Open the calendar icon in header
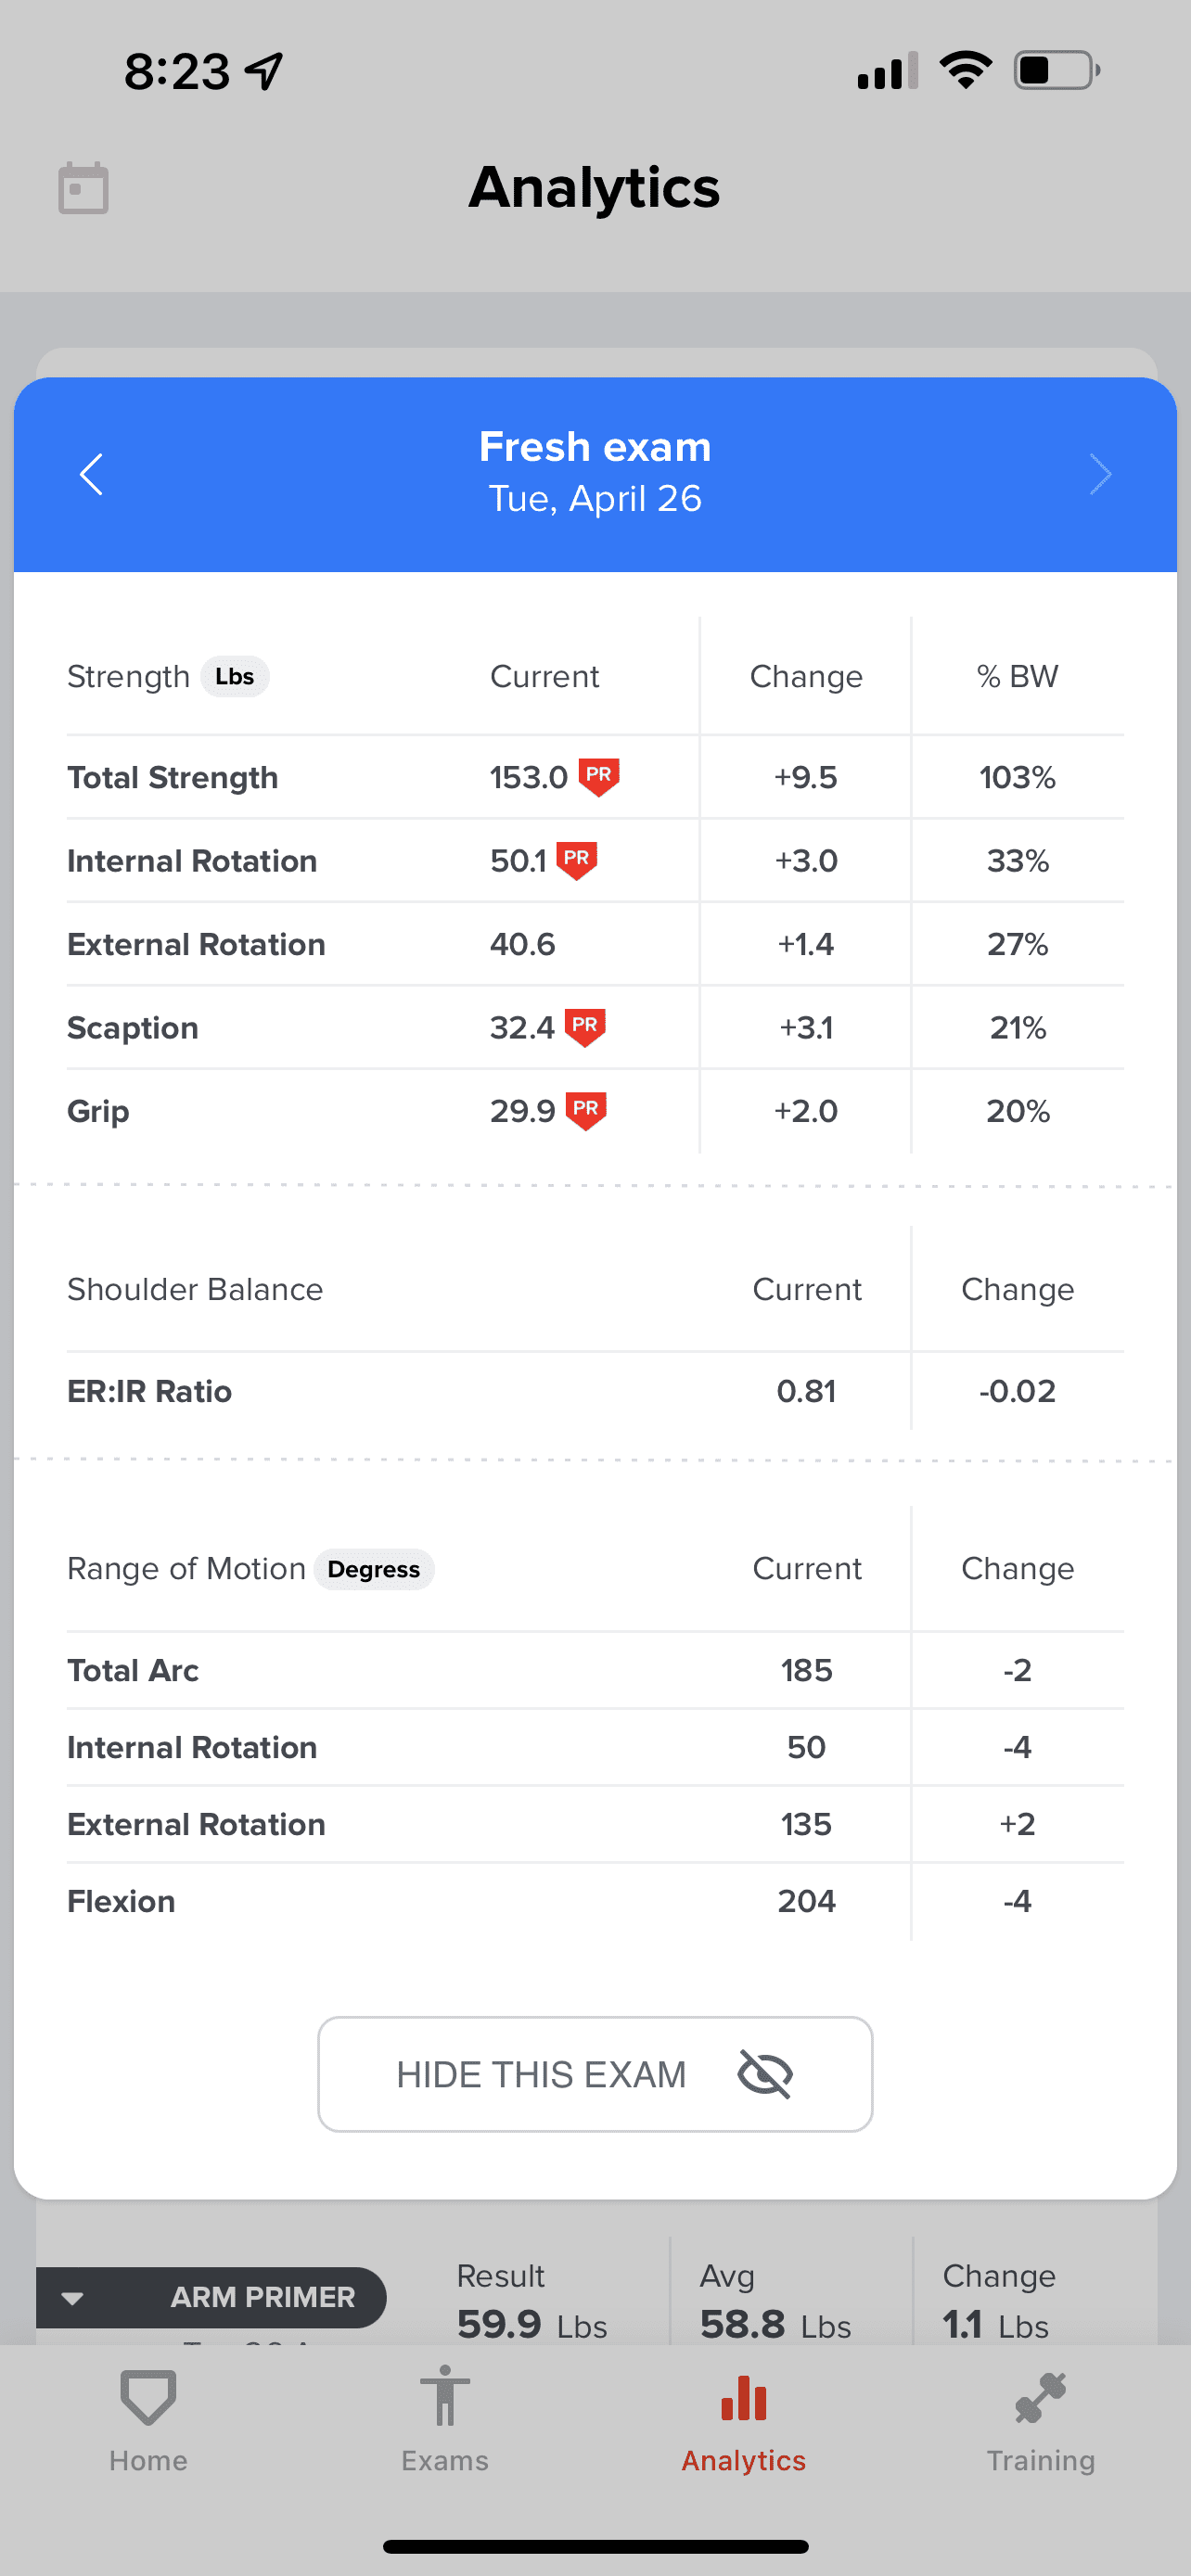The image size is (1191, 2576). pos(83,188)
